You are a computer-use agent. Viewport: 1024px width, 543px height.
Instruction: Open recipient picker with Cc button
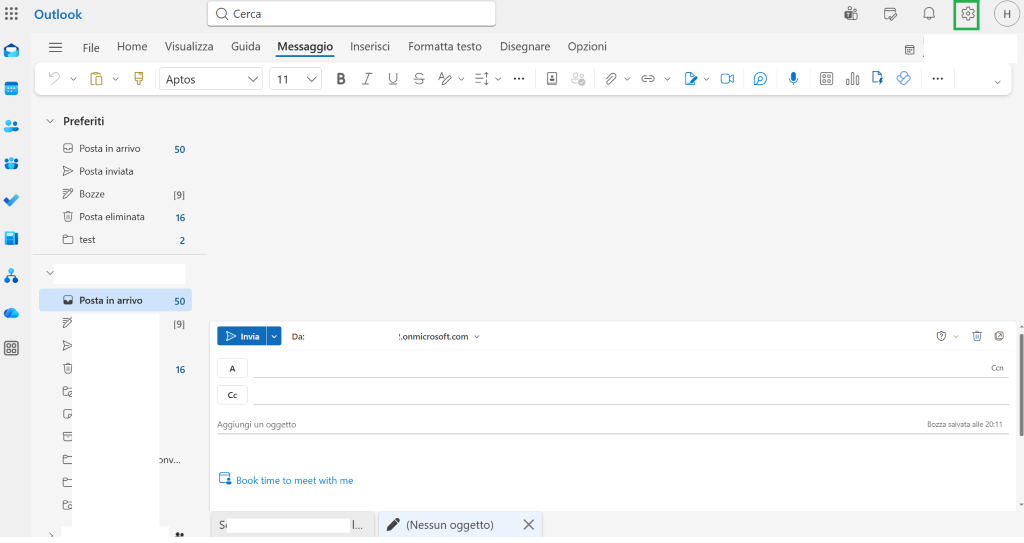[x=232, y=395]
